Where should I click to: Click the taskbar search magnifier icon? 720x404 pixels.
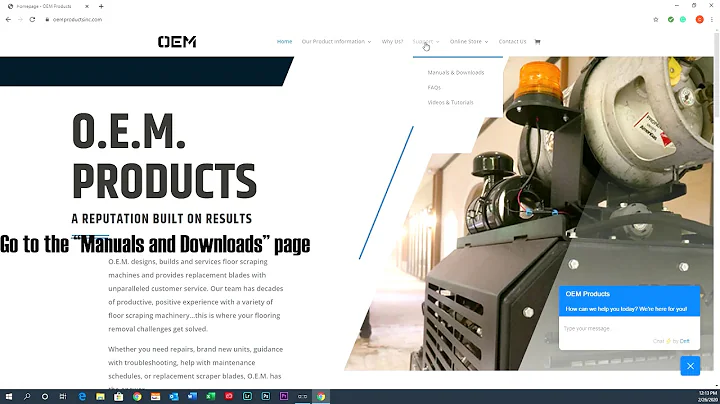coord(27,396)
